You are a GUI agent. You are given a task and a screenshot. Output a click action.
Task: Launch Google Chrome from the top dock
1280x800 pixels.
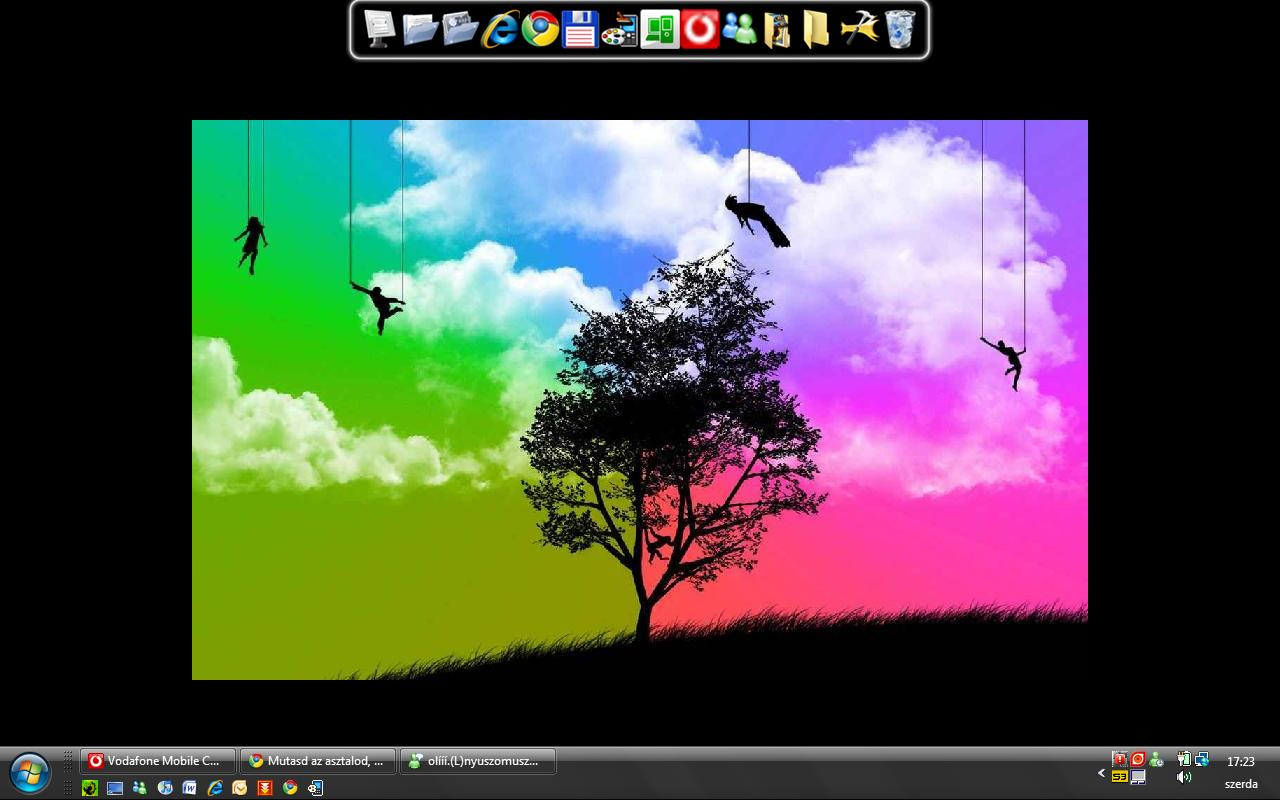click(540, 29)
